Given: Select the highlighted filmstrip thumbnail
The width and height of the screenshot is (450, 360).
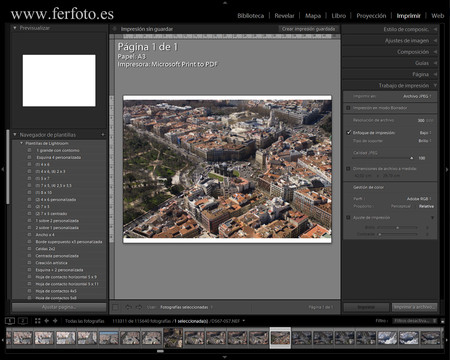Looking at the screenshot, I should (x=280, y=338).
